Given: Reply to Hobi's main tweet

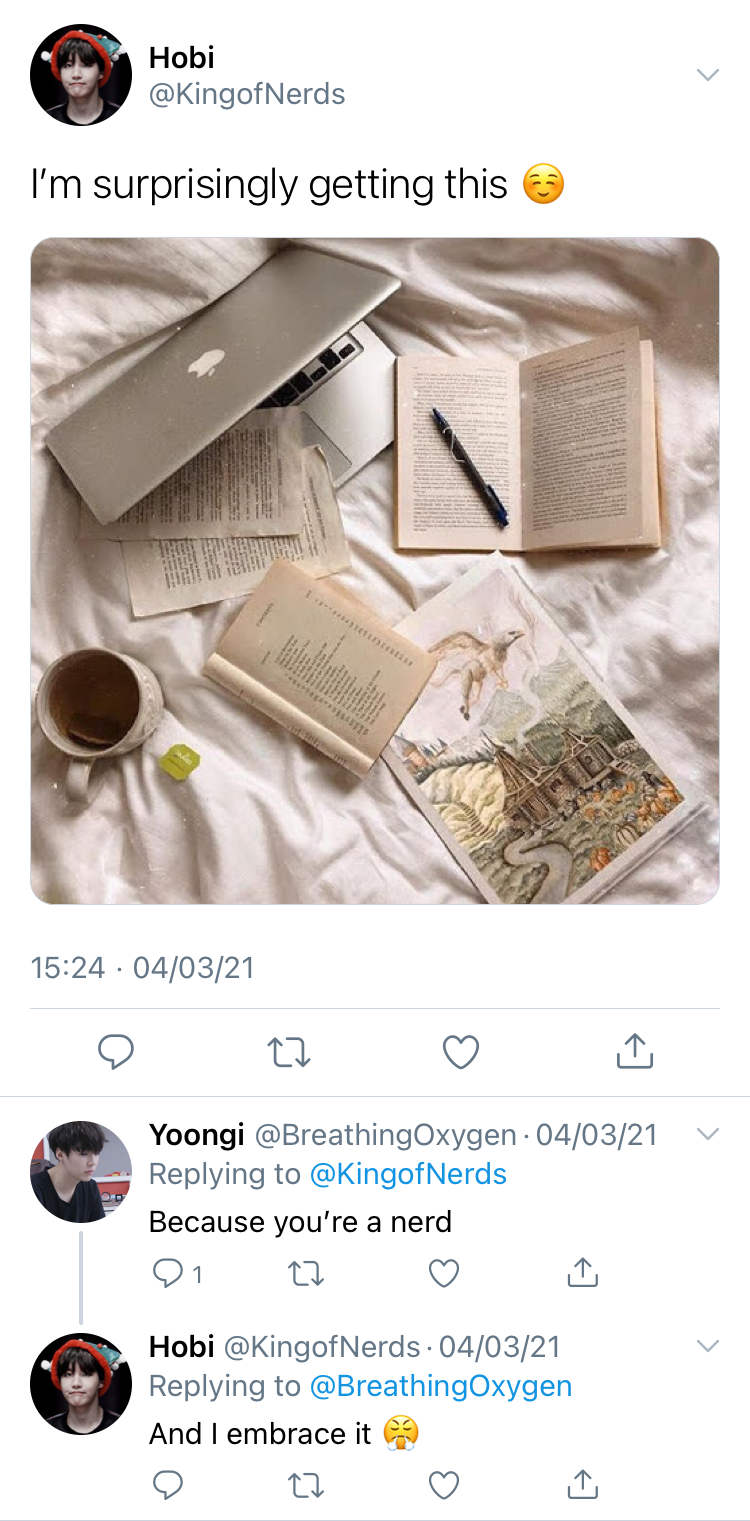Looking at the screenshot, I should (x=116, y=1051).
